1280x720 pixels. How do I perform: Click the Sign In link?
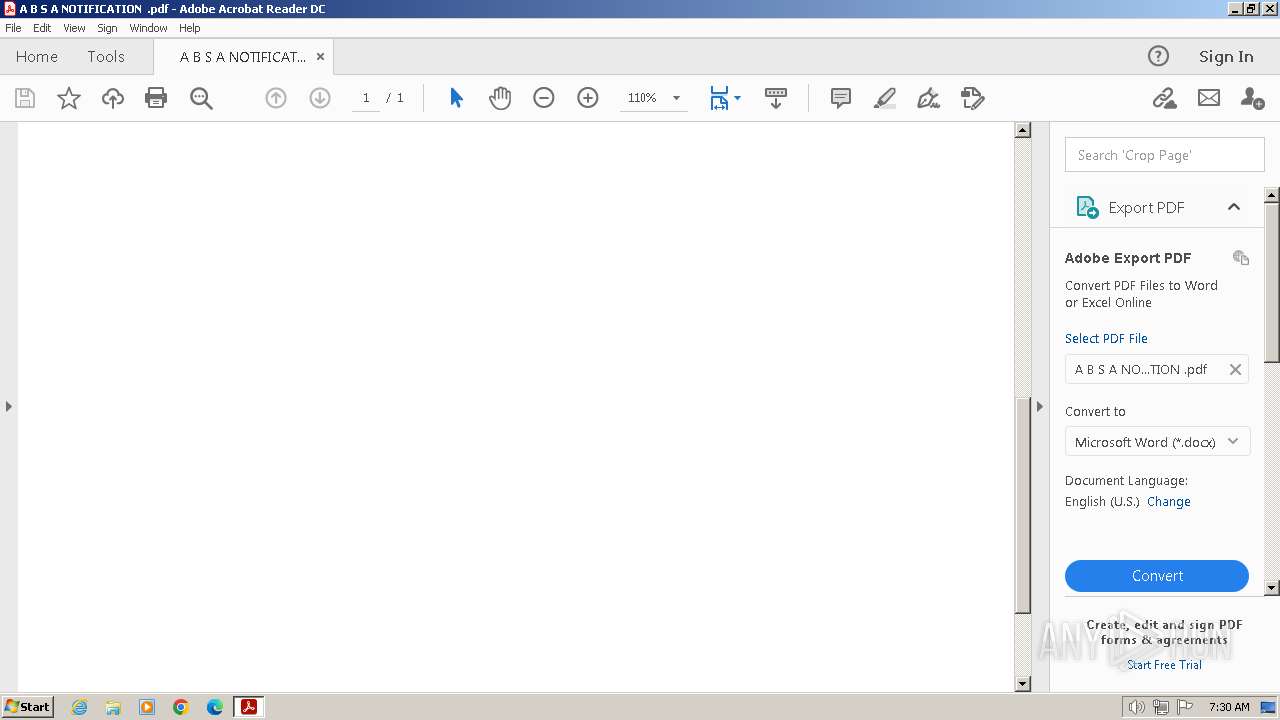tap(1226, 57)
